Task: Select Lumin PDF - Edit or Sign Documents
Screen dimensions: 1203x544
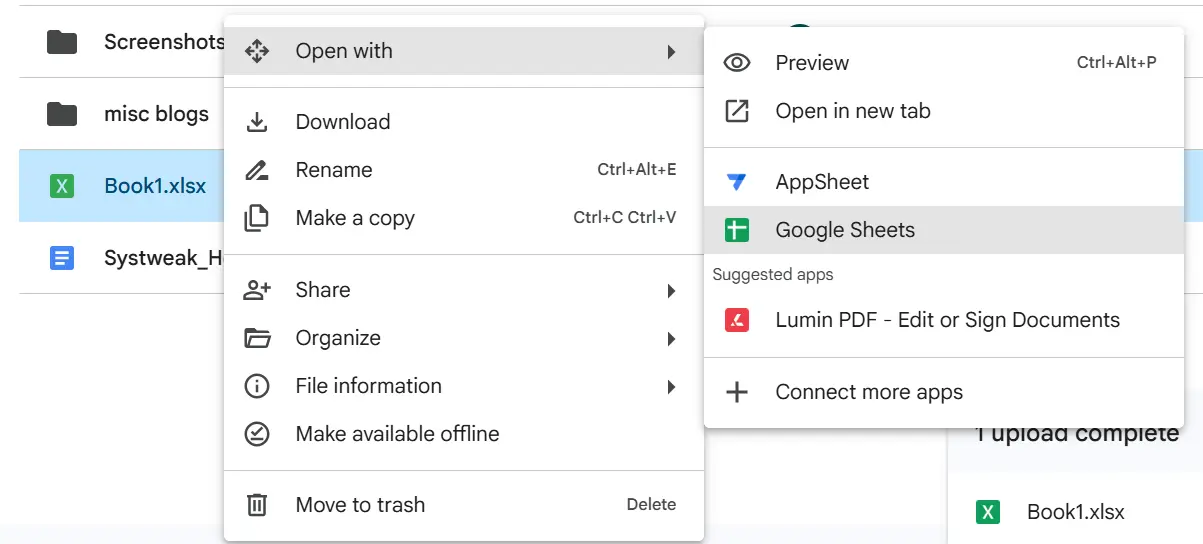Action: pos(947,320)
